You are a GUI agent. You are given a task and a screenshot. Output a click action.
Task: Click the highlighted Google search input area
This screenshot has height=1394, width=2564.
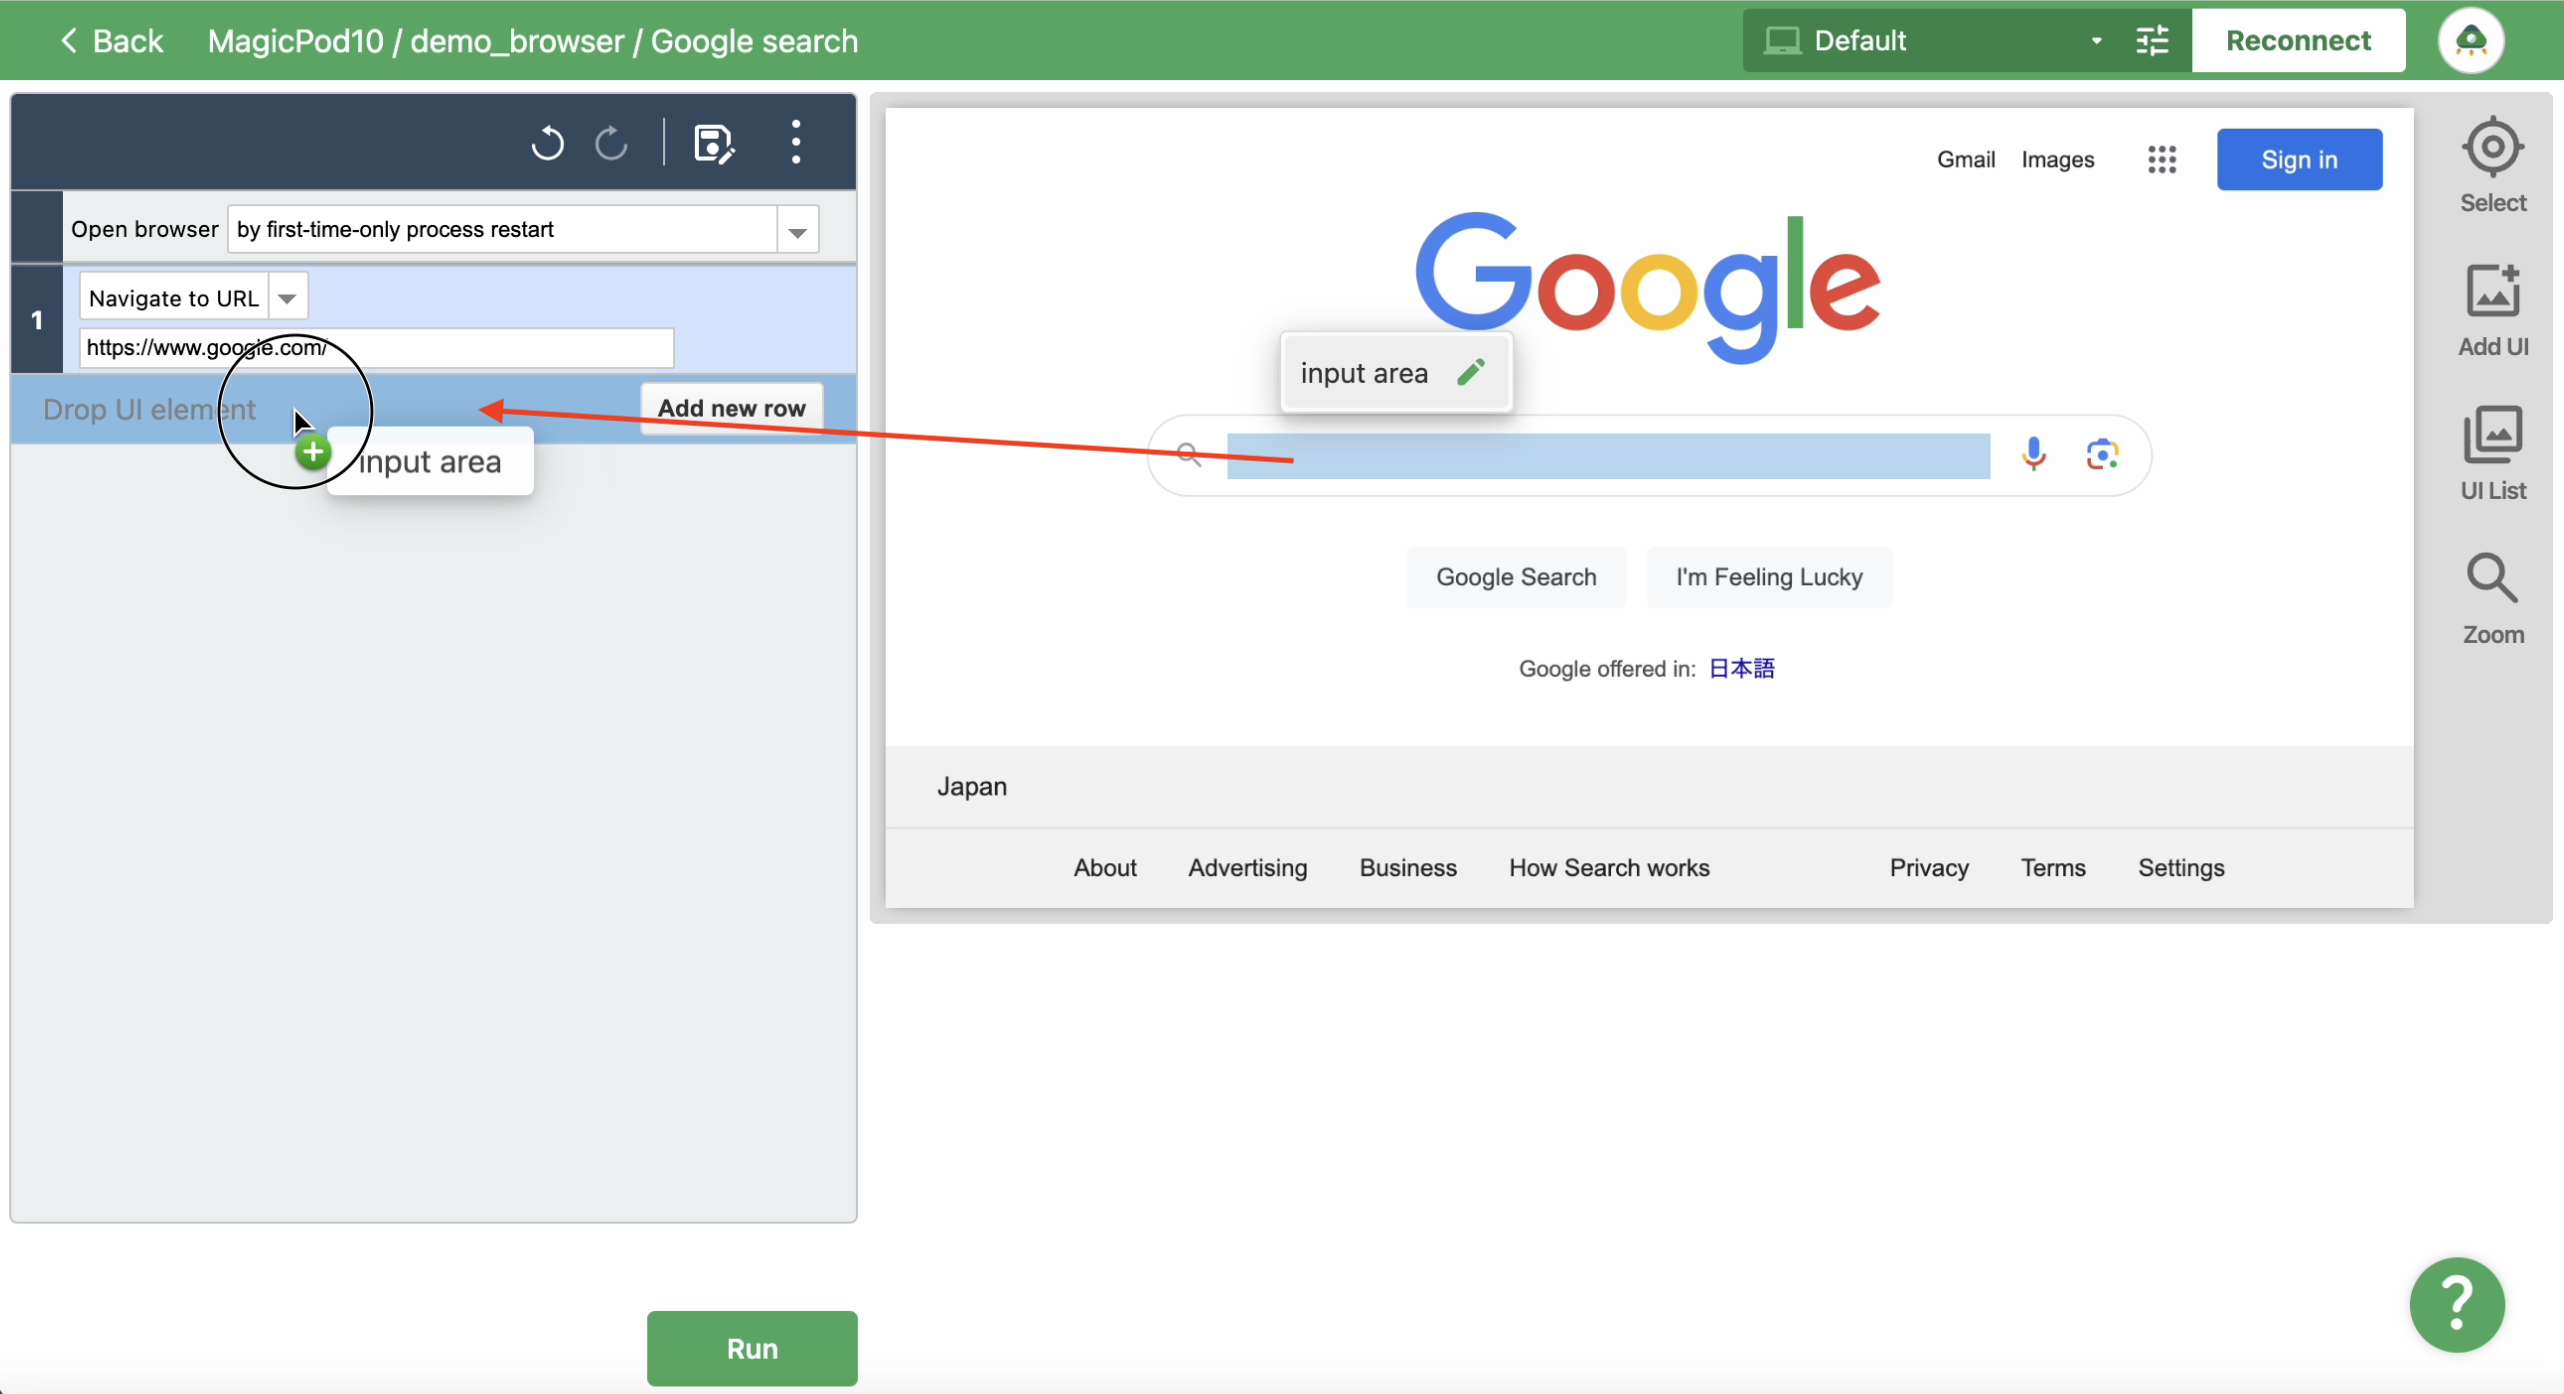coord(1608,456)
